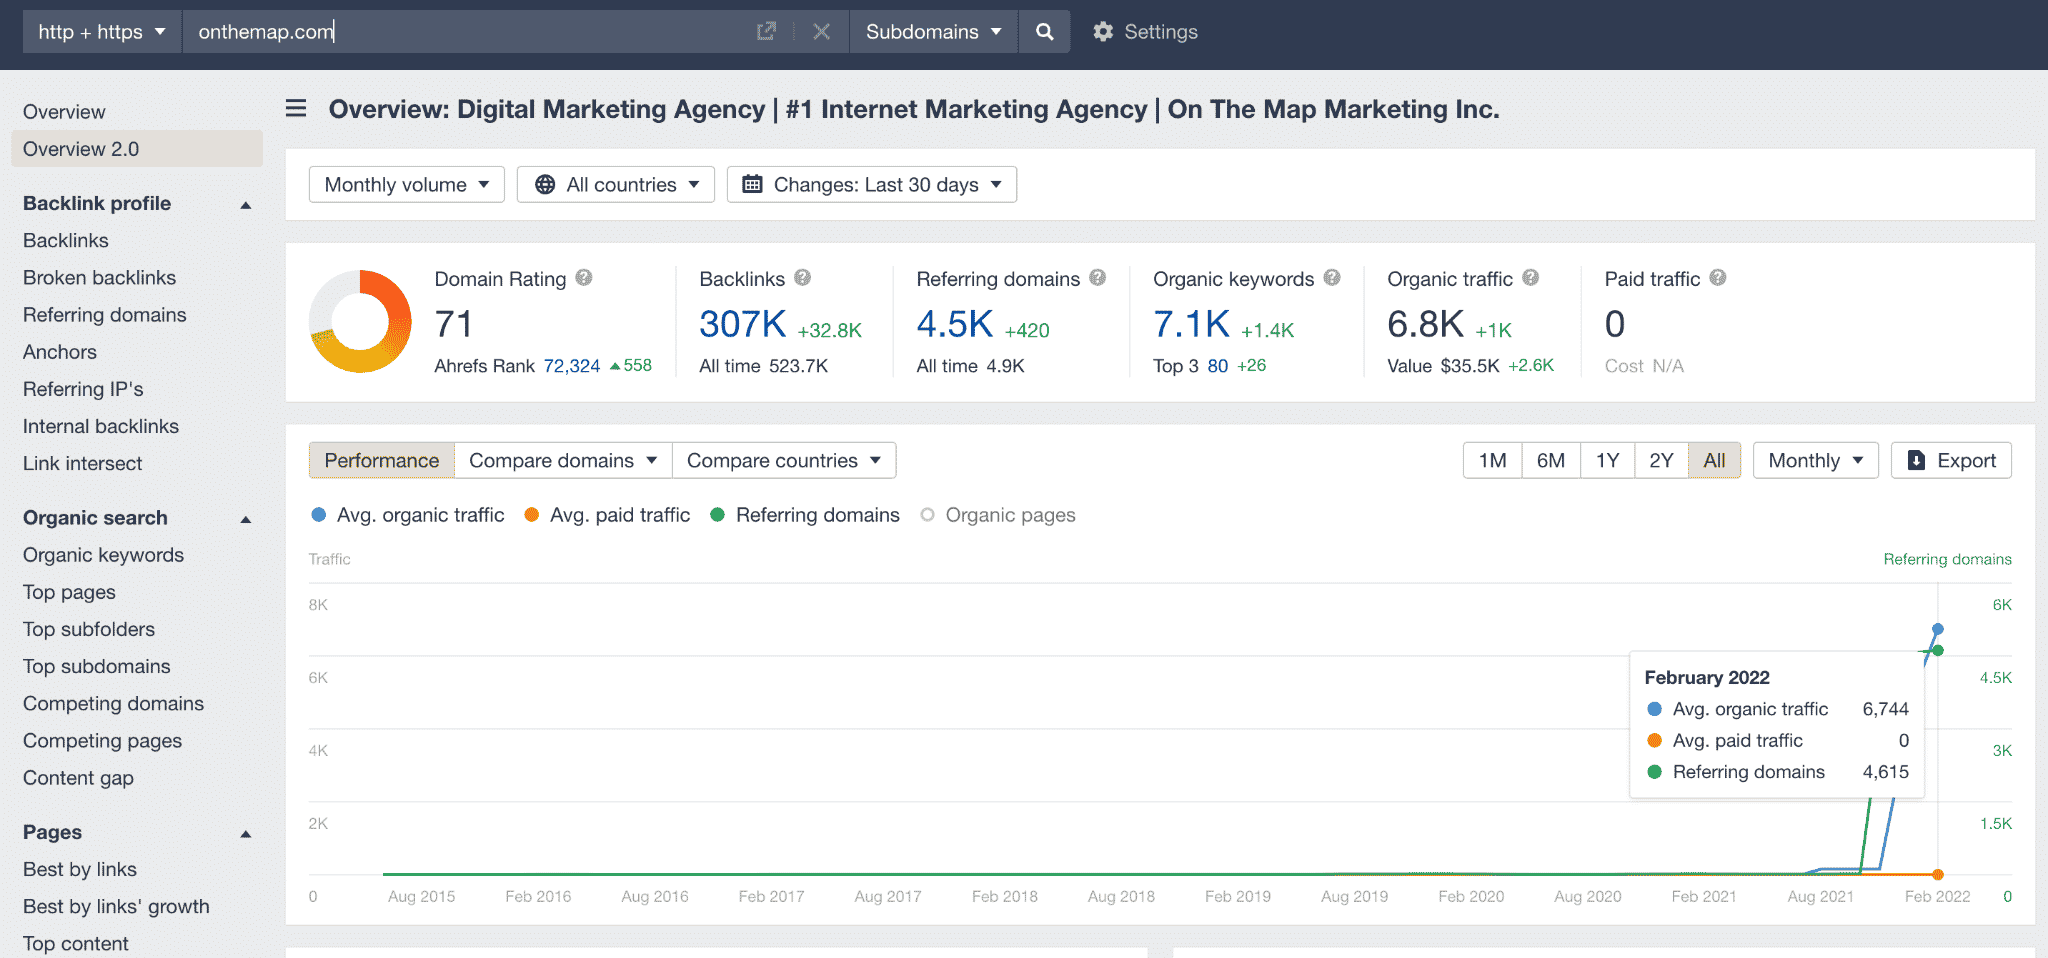2048x958 pixels.
Task: Click the 307K backlinks count link
Action: point(743,324)
